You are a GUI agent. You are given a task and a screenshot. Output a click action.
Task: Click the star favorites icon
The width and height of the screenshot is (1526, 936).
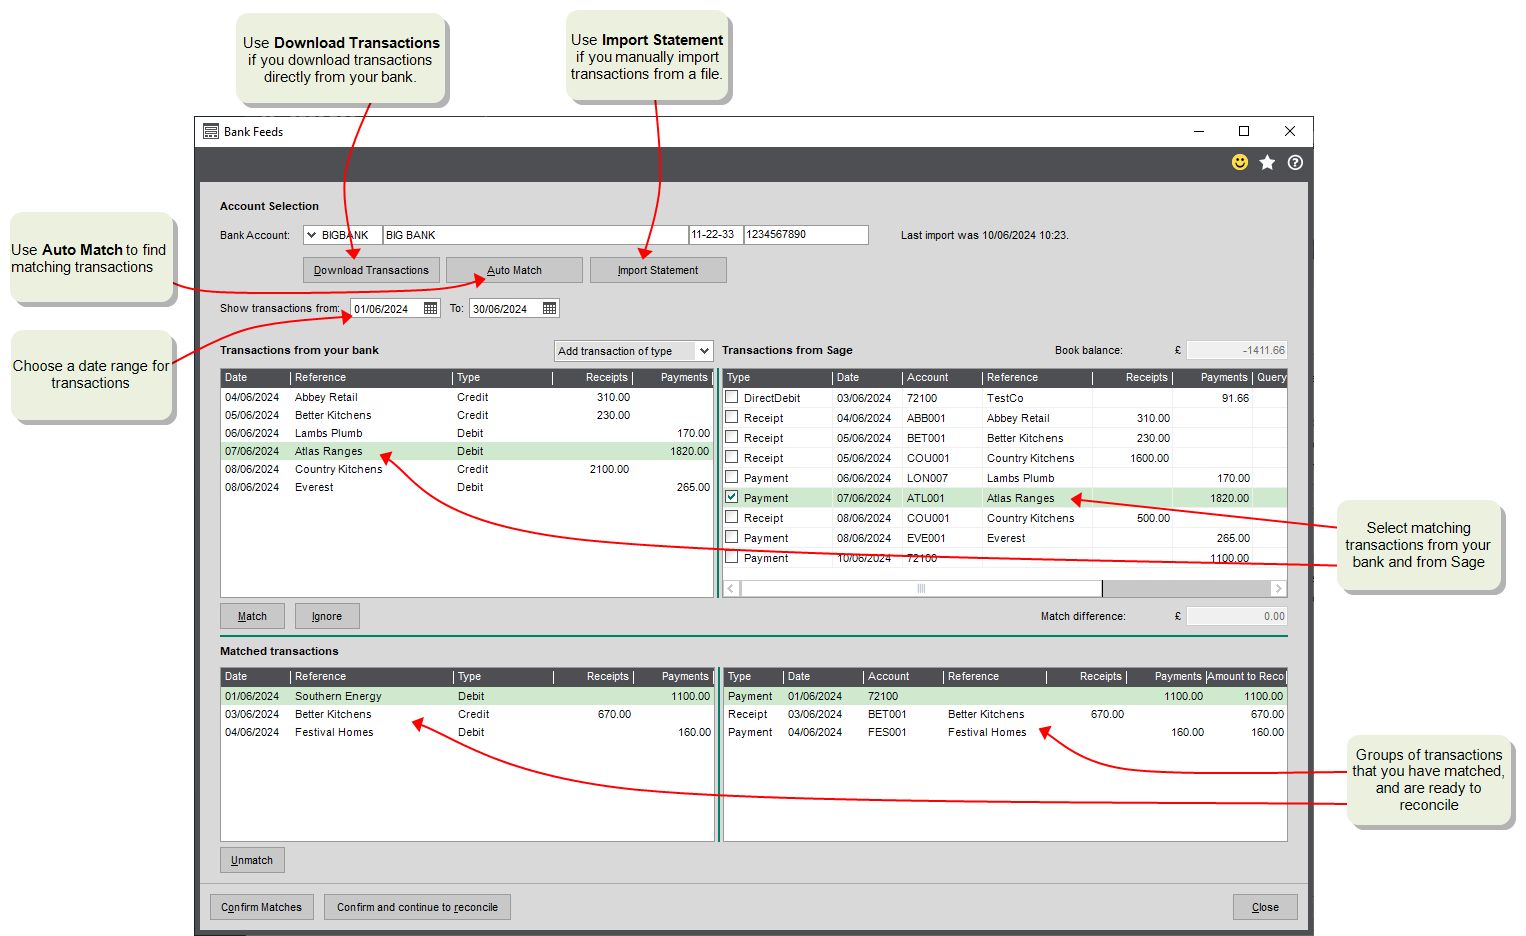click(1267, 162)
